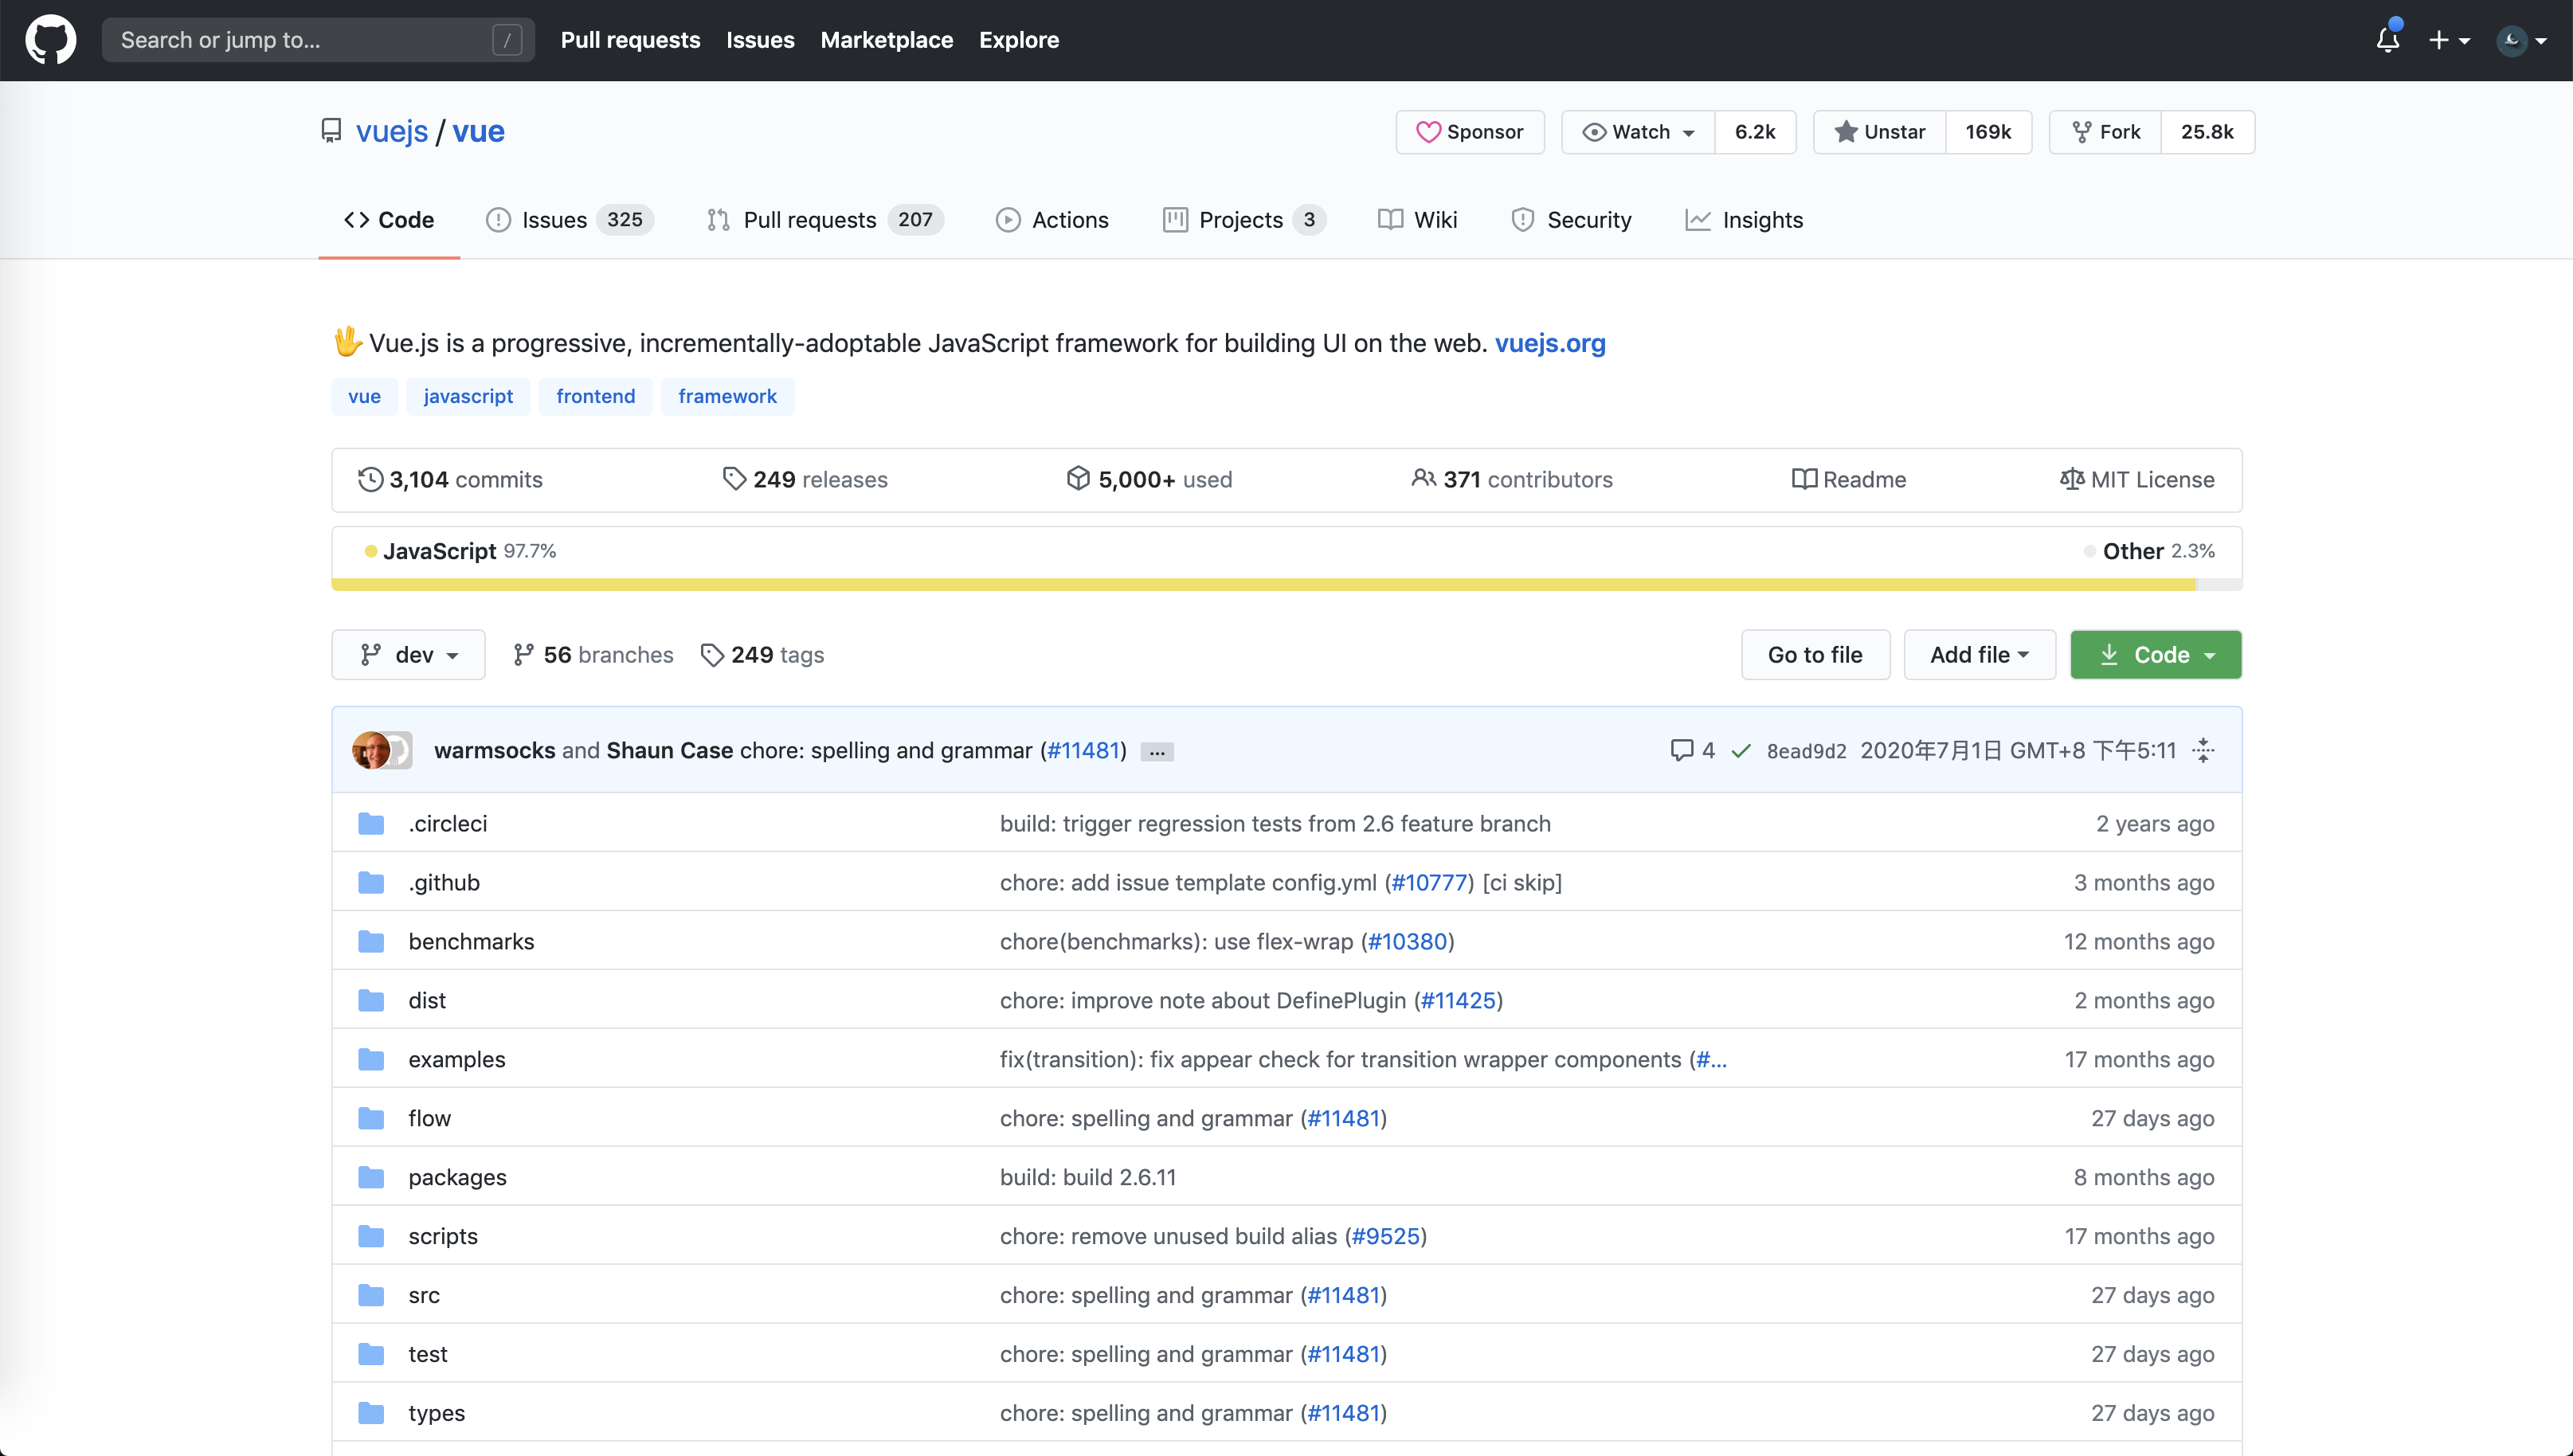
Task: Focus the Search or jump to field
Action: click(x=318, y=40)
